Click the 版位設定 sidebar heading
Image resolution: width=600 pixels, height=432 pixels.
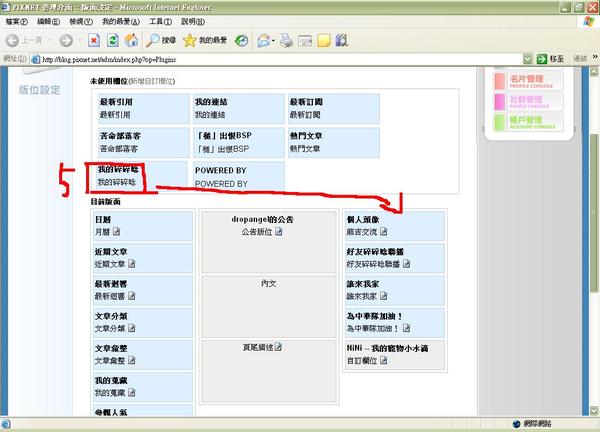pyautogui.click(x=40, y=90)
